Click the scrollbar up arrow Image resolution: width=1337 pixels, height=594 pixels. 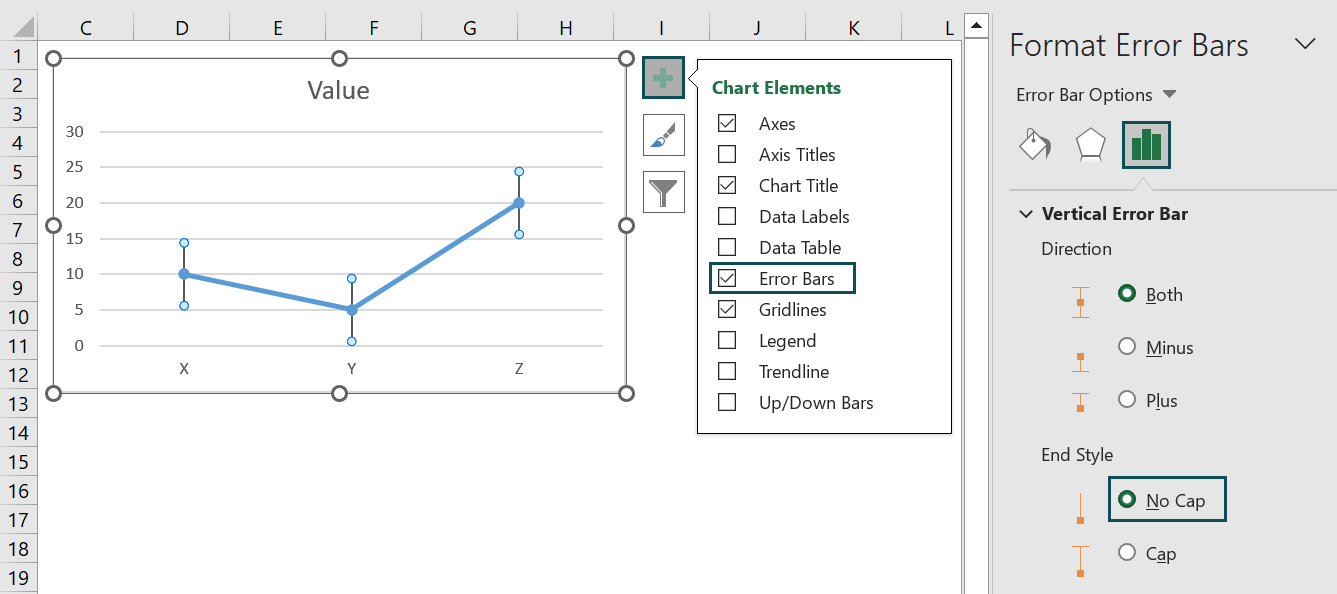tap(976, 25)
